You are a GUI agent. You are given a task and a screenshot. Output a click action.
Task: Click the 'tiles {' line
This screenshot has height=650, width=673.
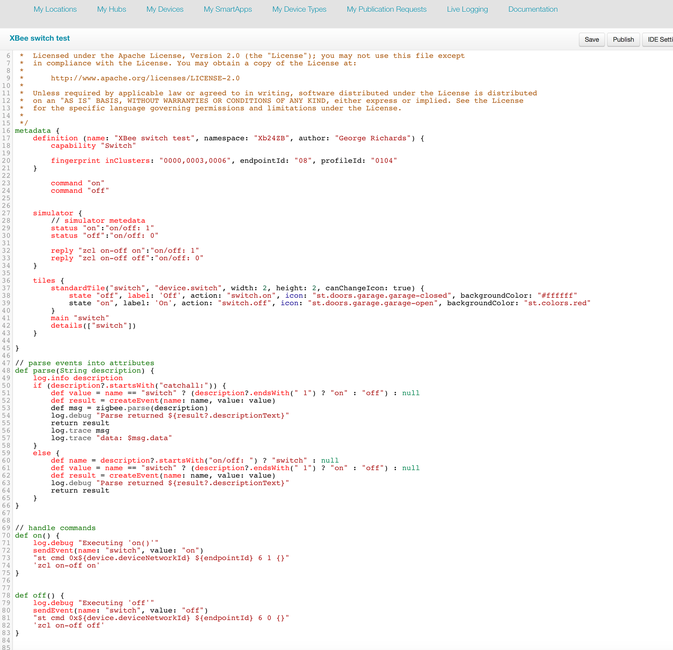(49, 281)
